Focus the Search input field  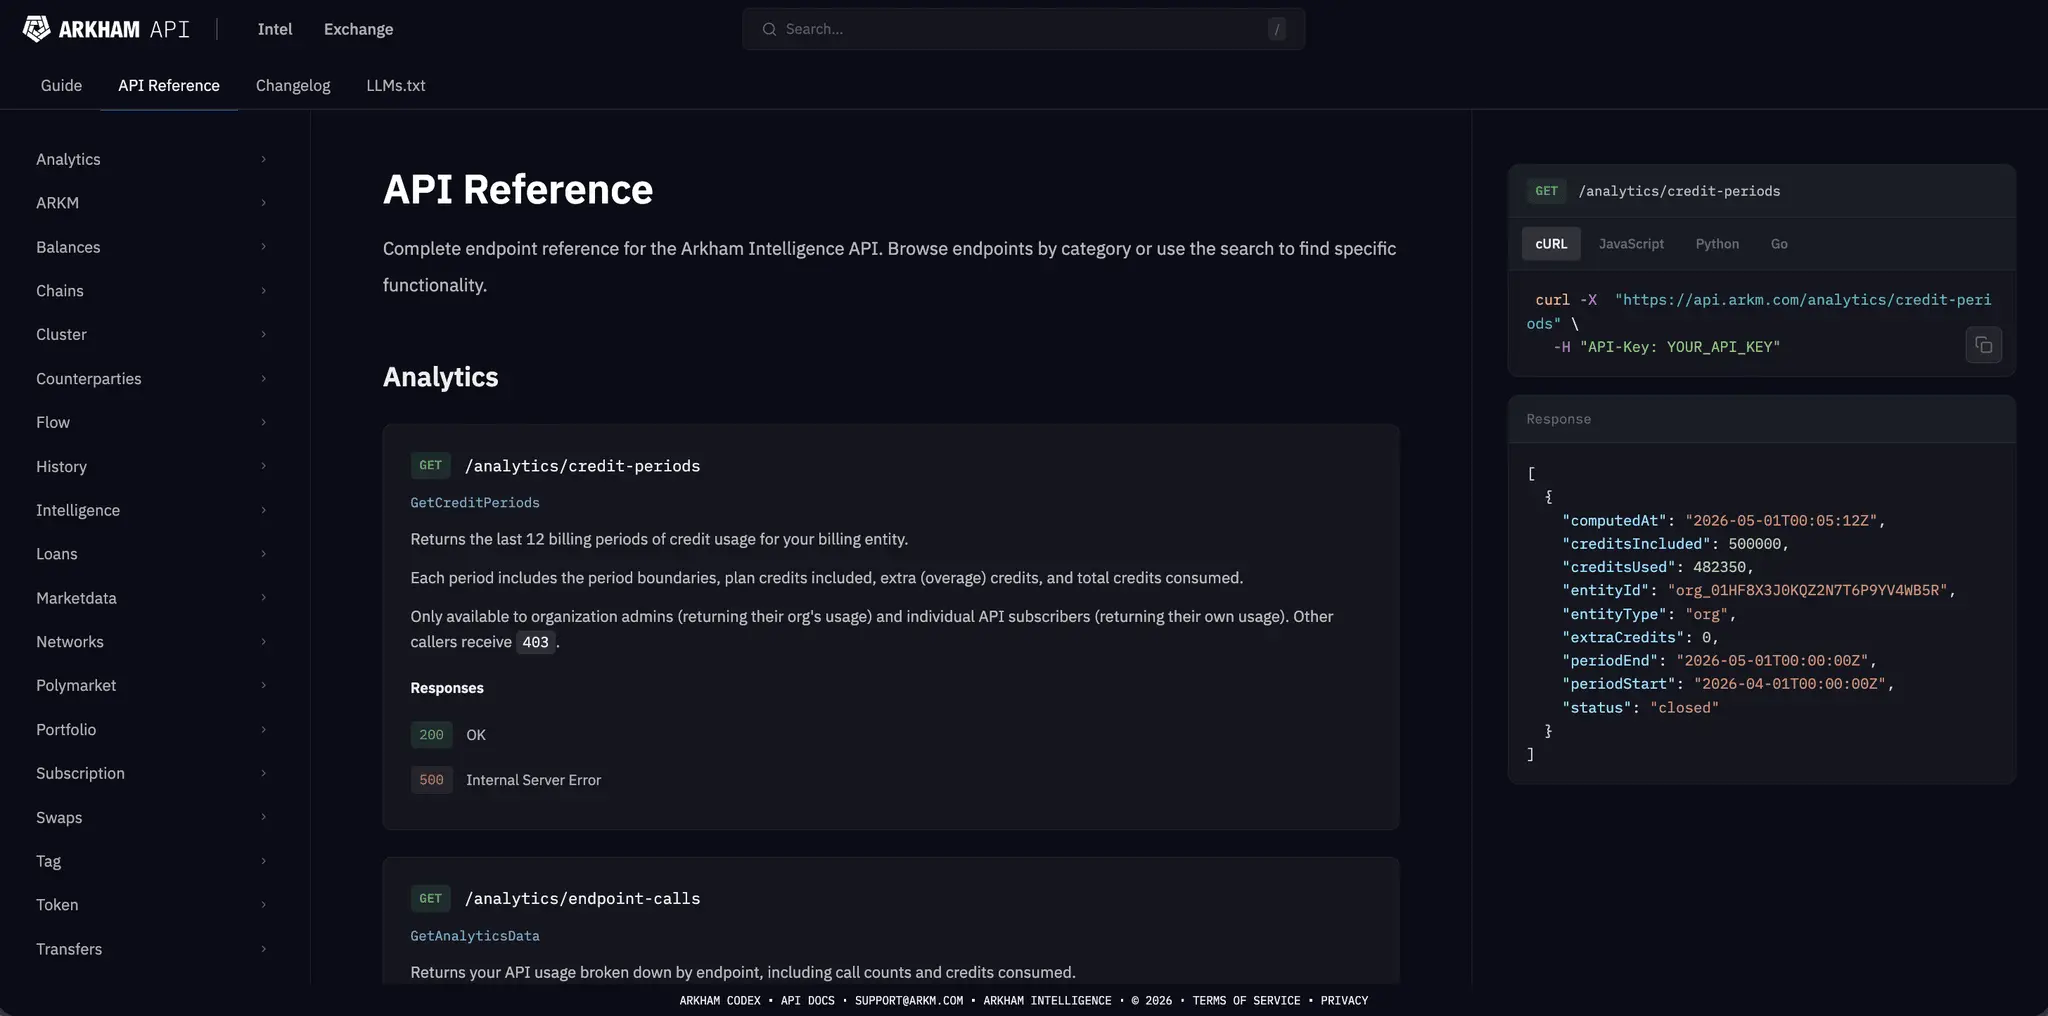tap(1023, 29)
